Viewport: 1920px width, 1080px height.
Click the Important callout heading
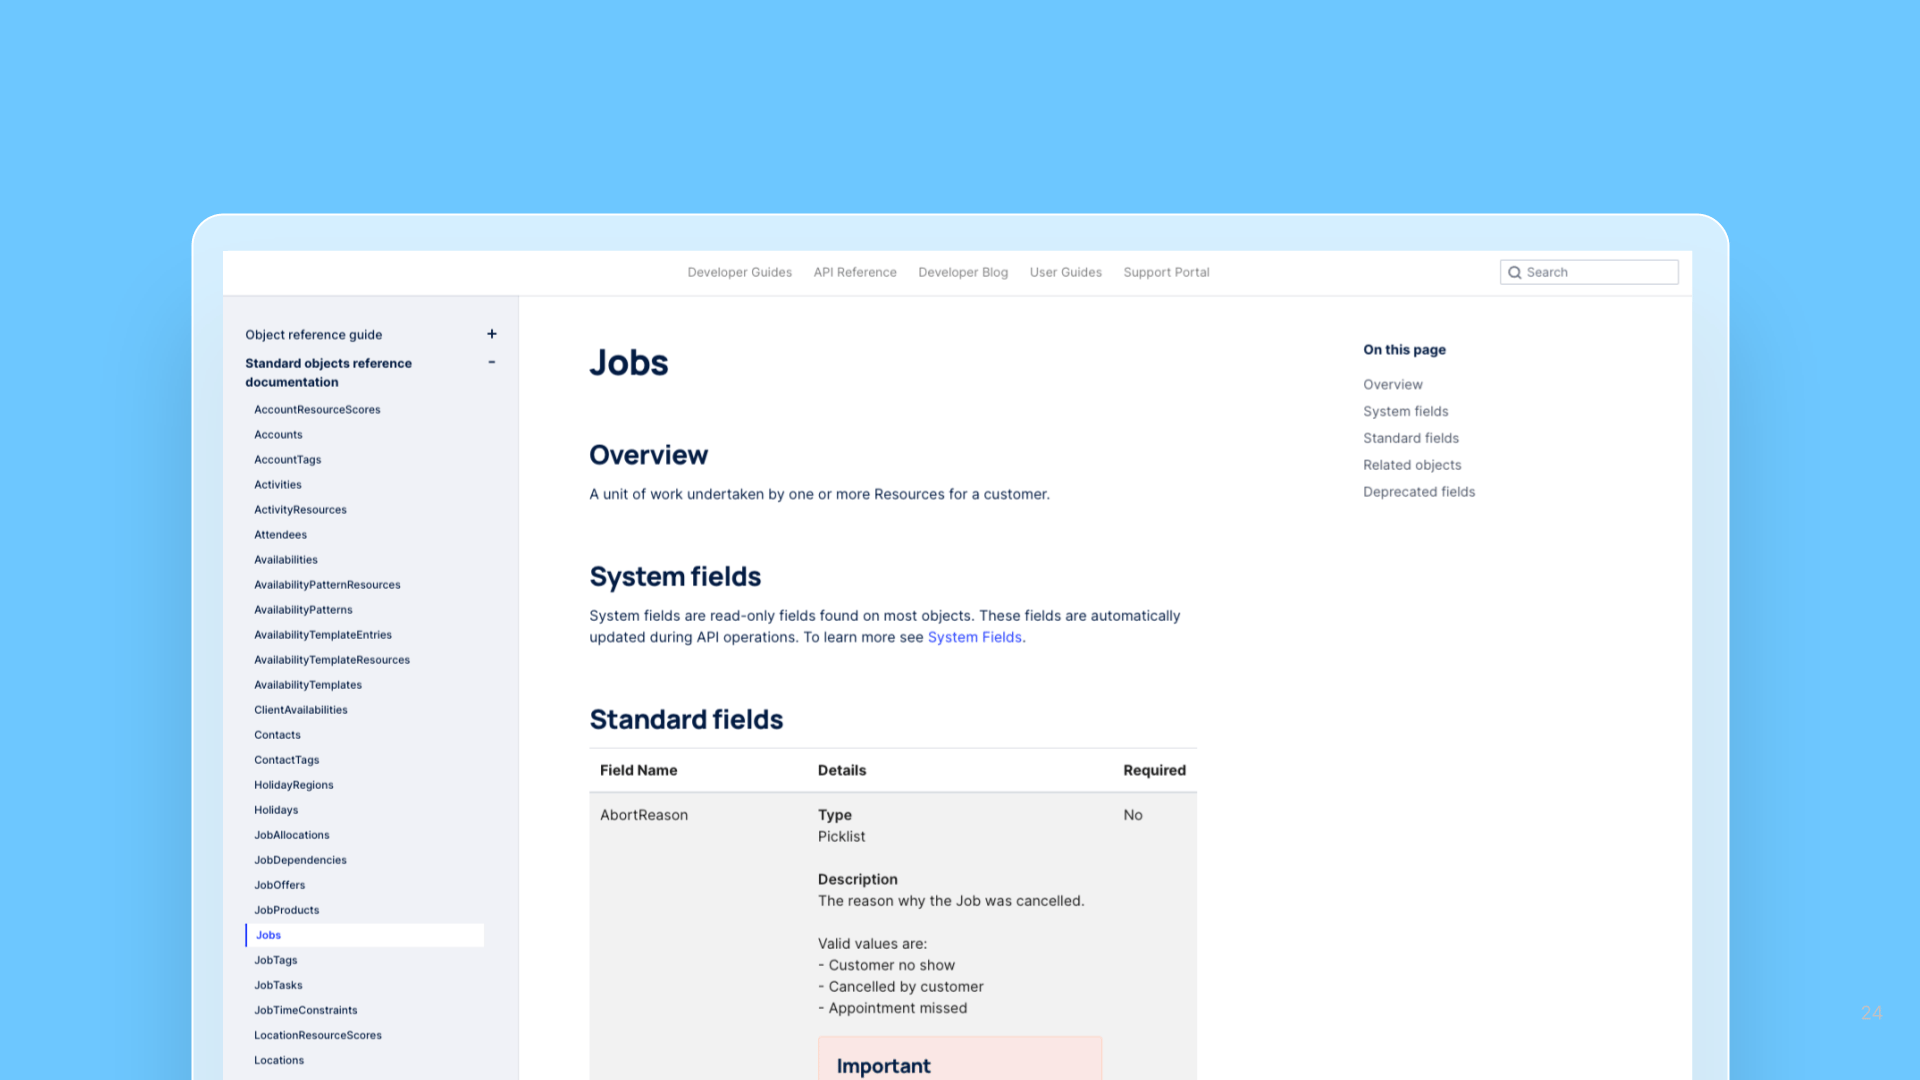coord(883,1066)
